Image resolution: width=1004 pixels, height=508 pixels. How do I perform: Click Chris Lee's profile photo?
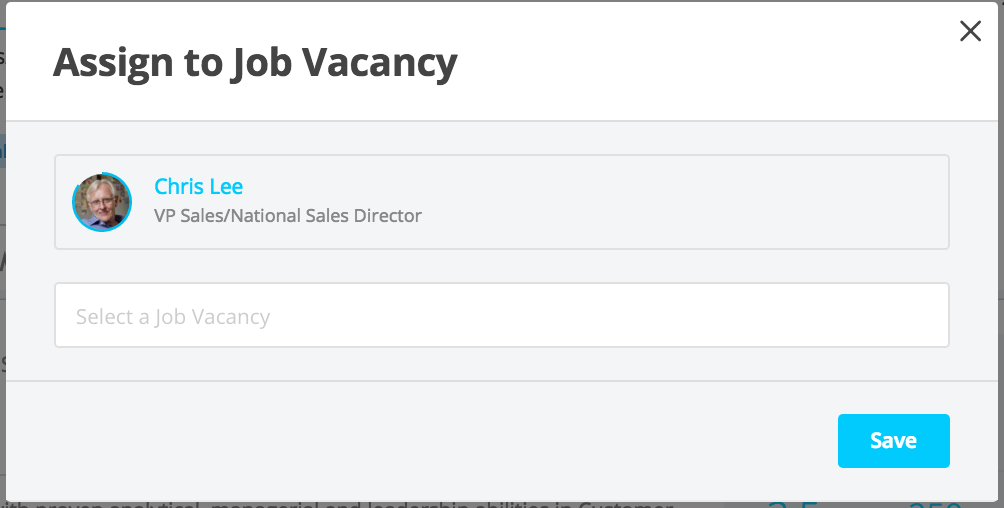[102, 202]
